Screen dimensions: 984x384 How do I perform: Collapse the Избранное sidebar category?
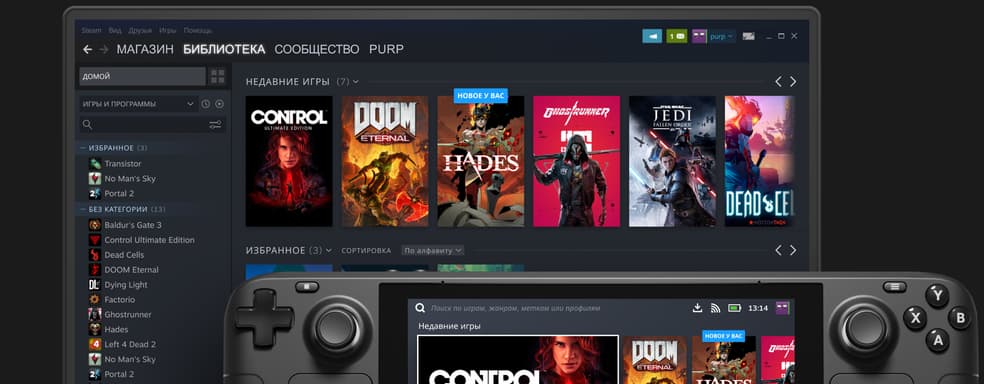pyautogui.click(x=83, y=148)
